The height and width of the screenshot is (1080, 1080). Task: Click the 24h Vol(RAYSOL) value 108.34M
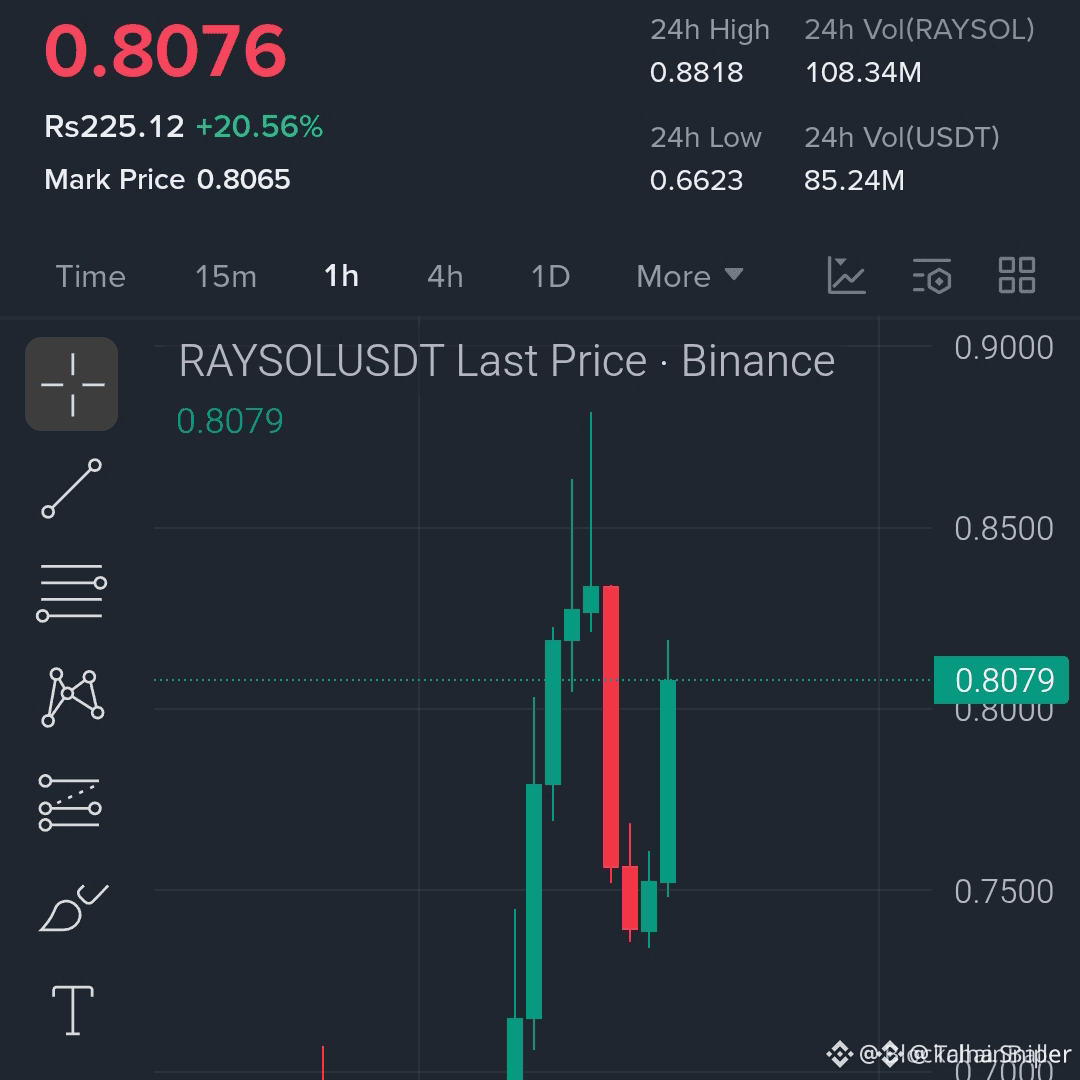tap(863, 72)
